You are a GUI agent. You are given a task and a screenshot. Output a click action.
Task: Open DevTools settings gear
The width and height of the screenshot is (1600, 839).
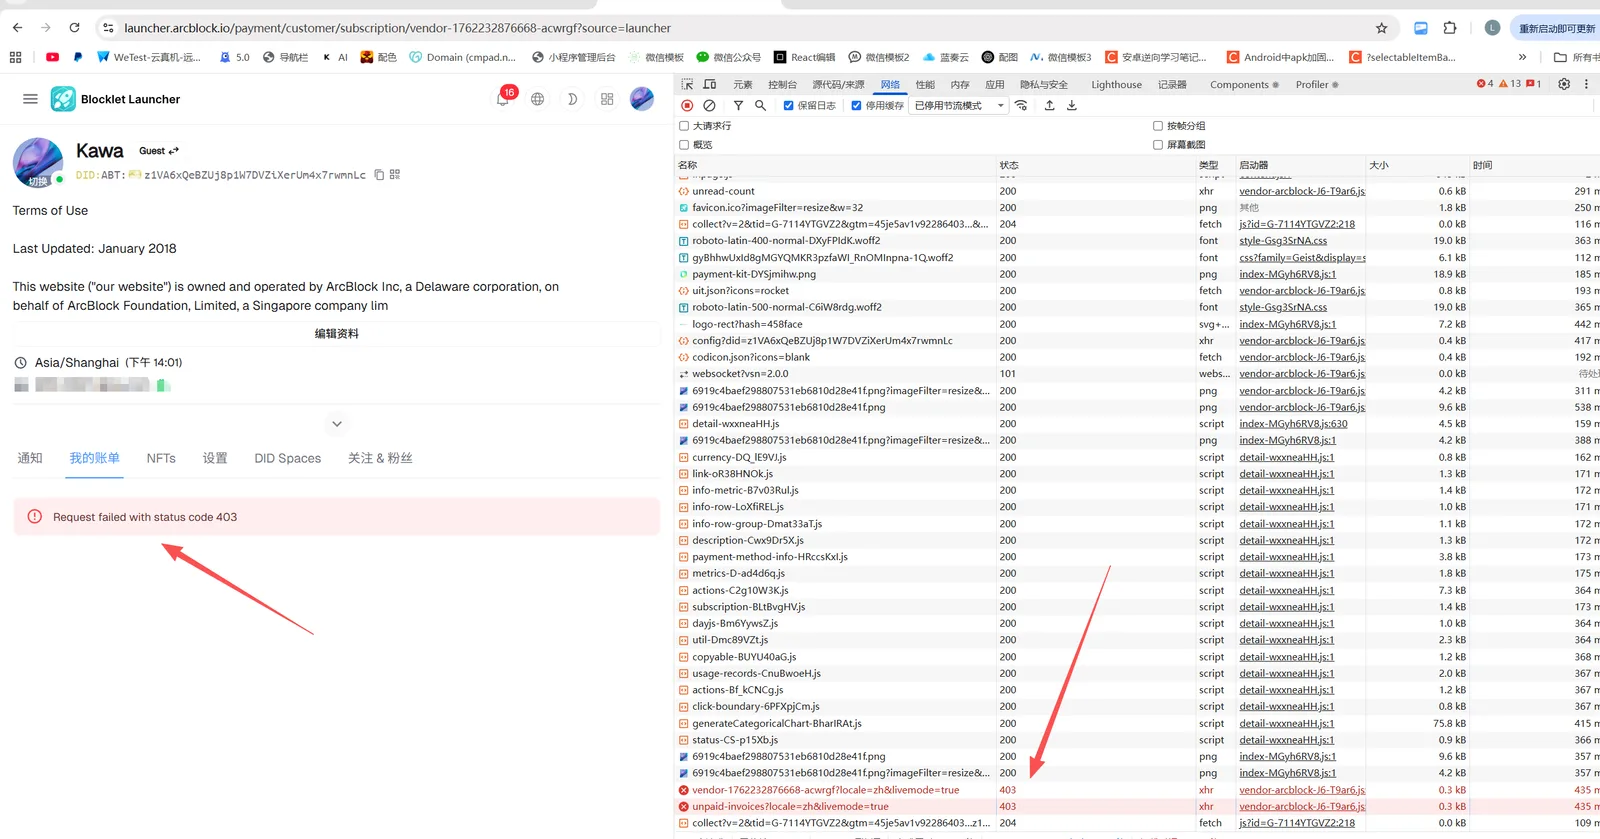(1564, 84)
